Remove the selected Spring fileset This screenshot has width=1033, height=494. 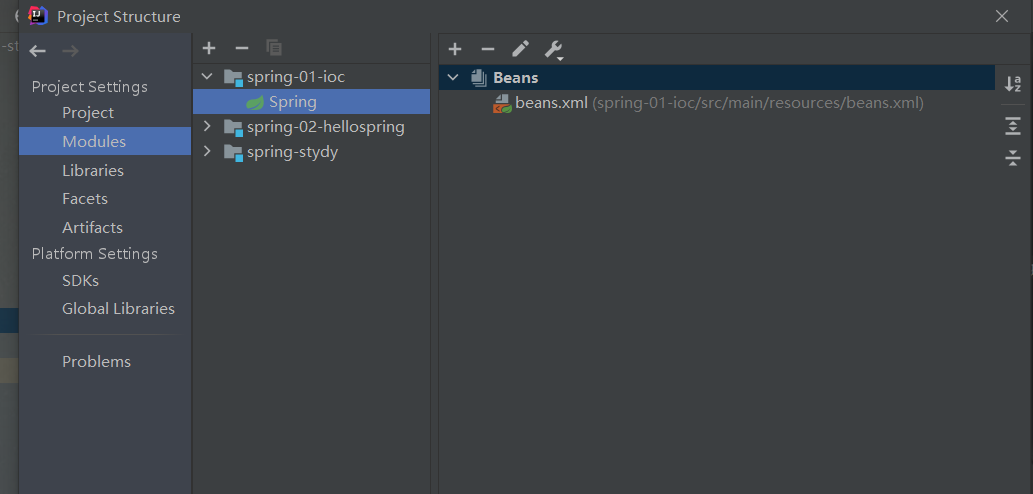(488, 49)
